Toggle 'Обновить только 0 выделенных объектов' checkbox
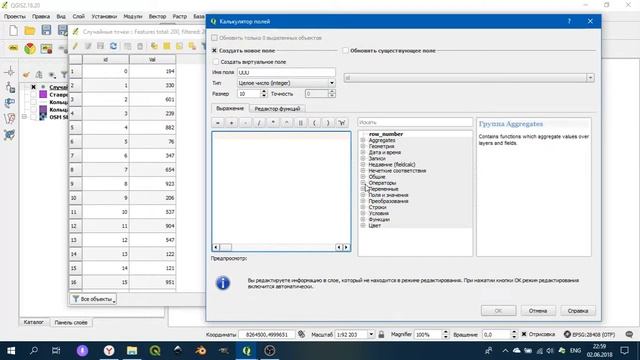 pyautogui.click(x=214, y=38)
